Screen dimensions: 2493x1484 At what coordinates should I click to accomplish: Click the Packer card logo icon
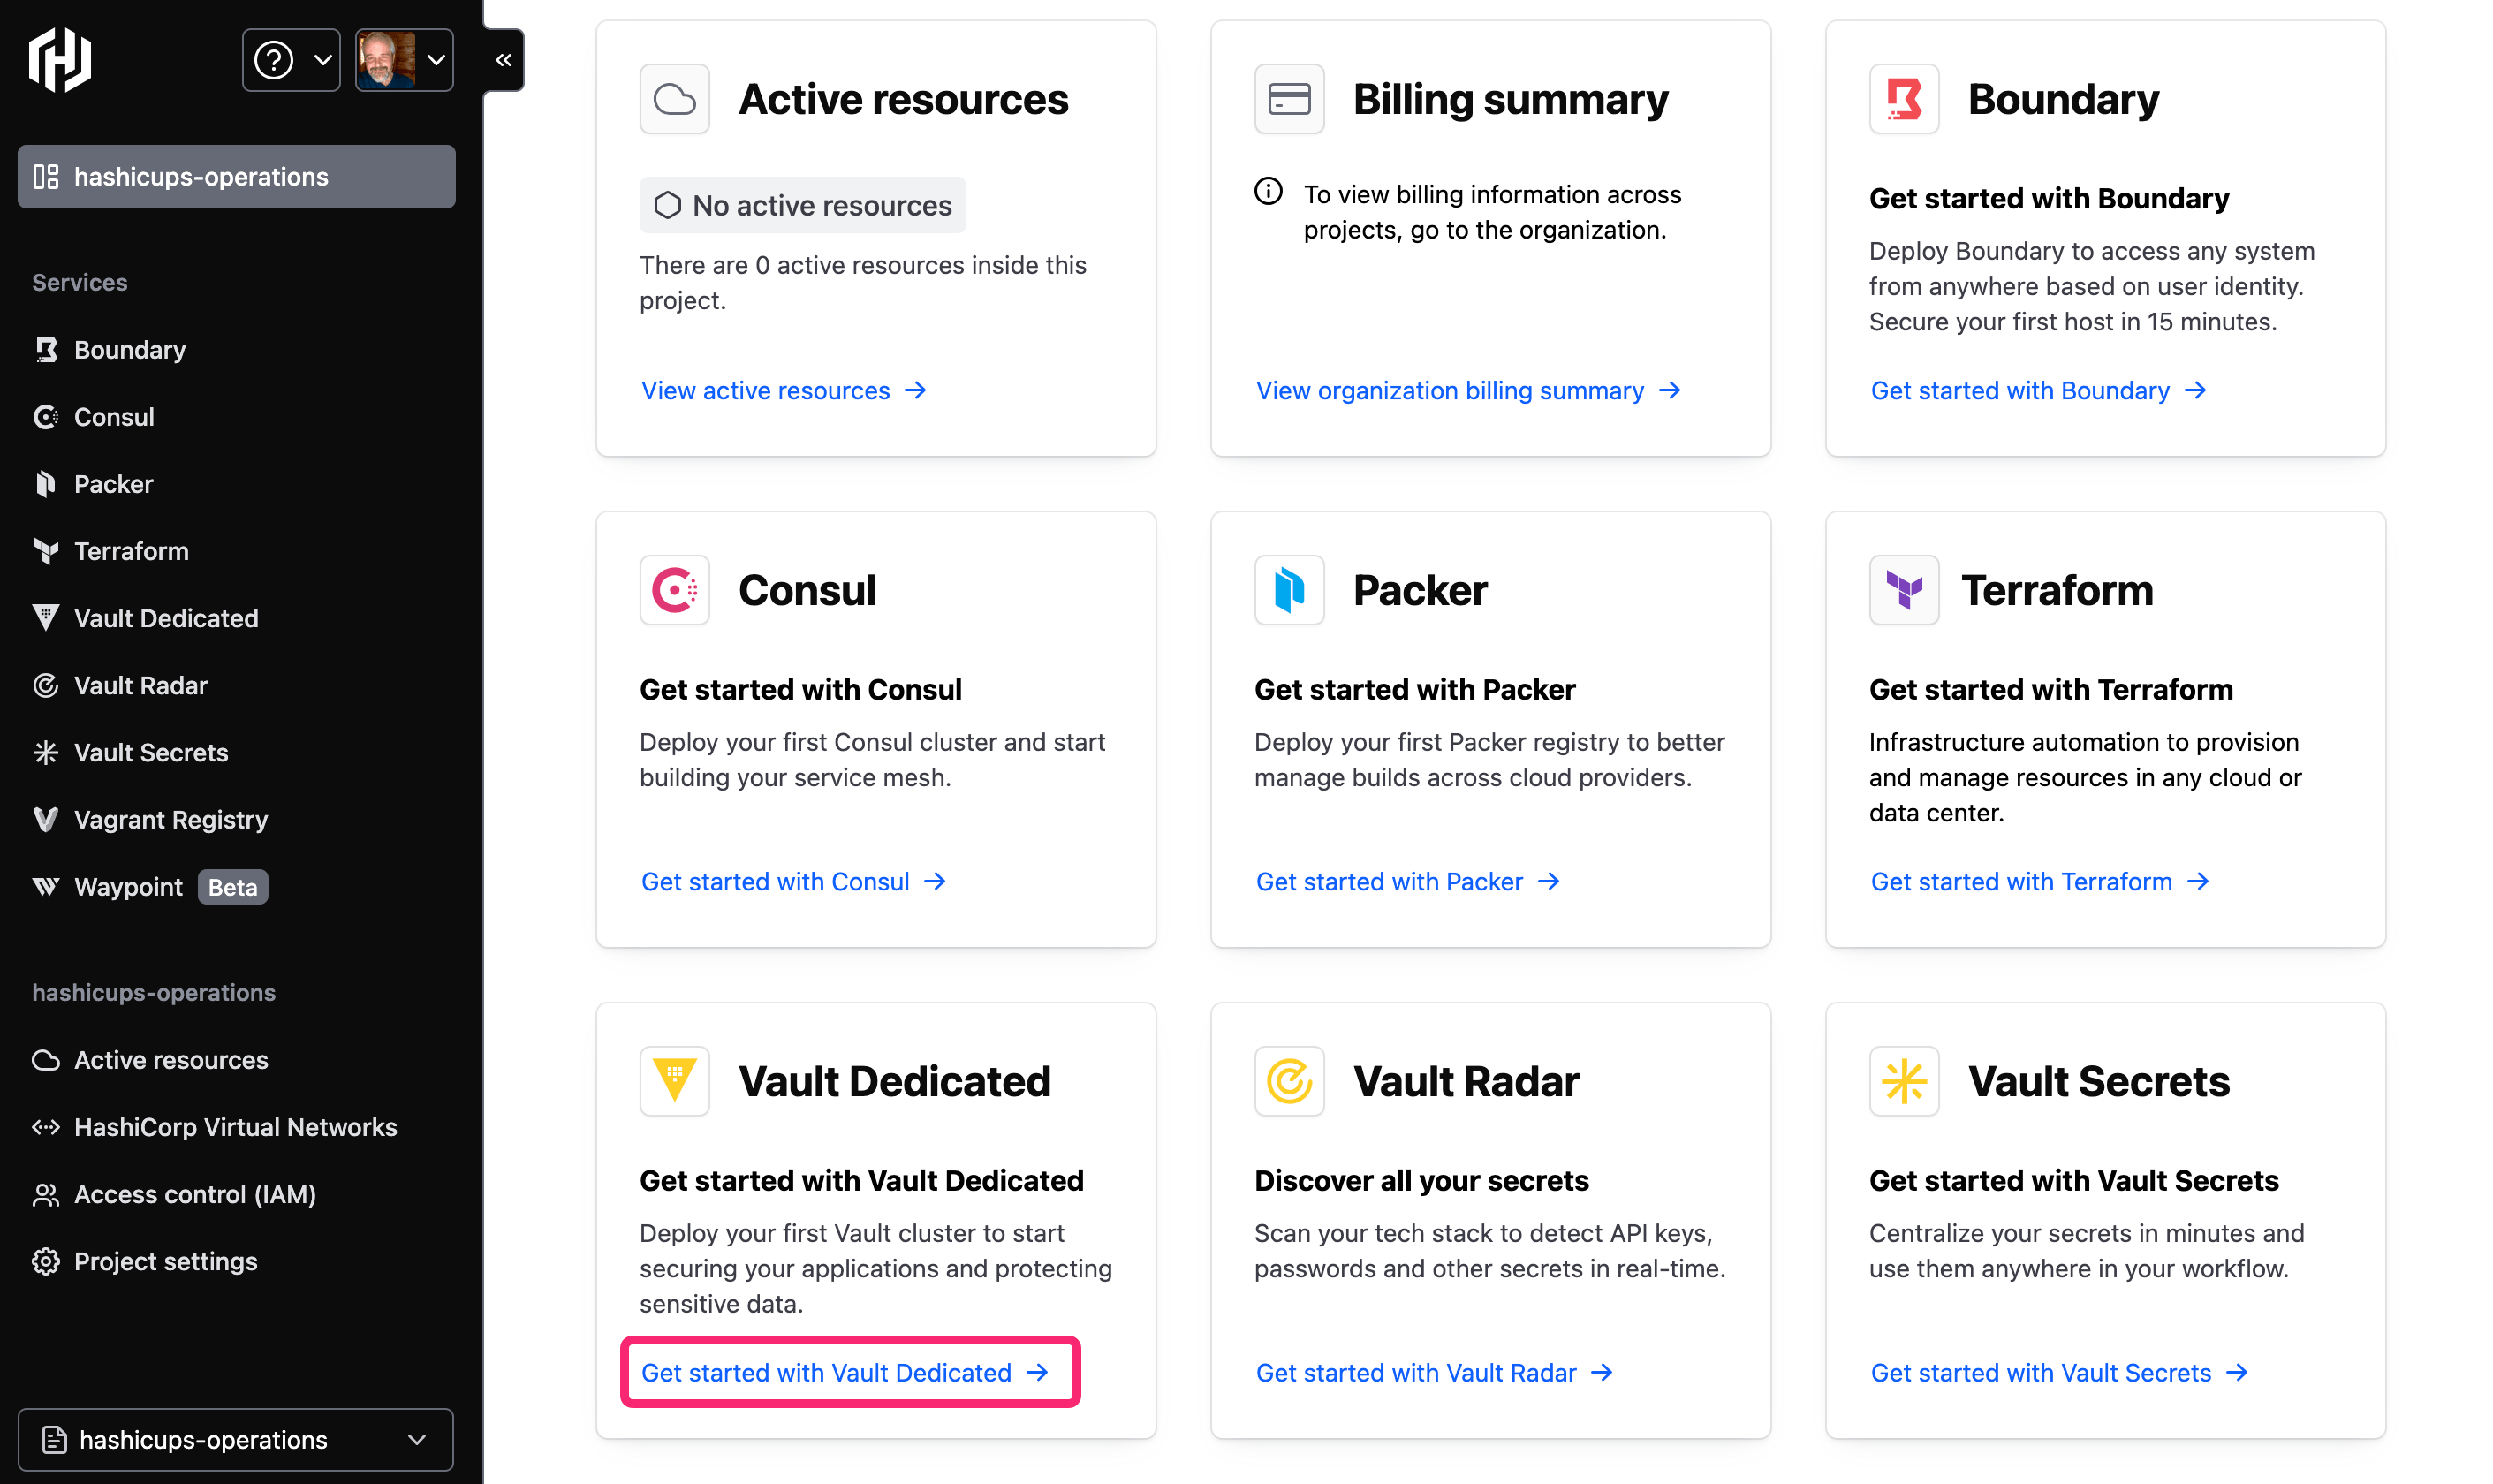click(1288, 590)
